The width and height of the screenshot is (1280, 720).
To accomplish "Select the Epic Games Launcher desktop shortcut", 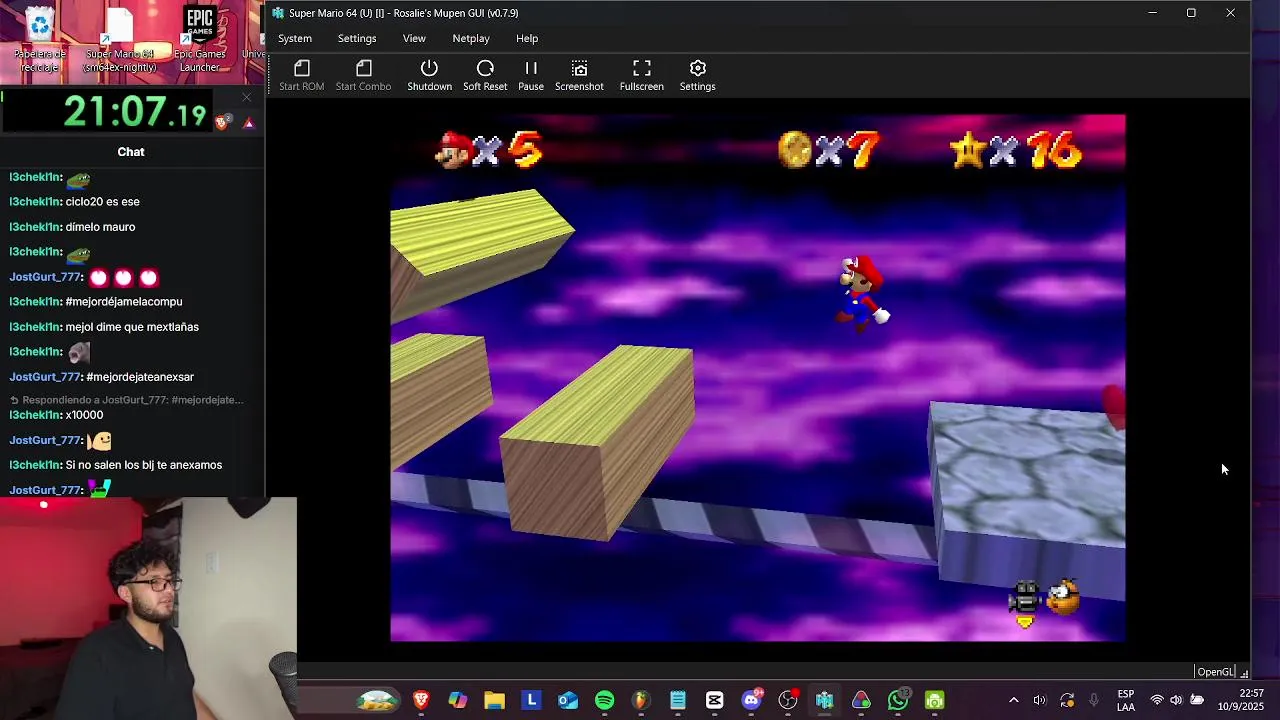I will [x=199, y=40].
